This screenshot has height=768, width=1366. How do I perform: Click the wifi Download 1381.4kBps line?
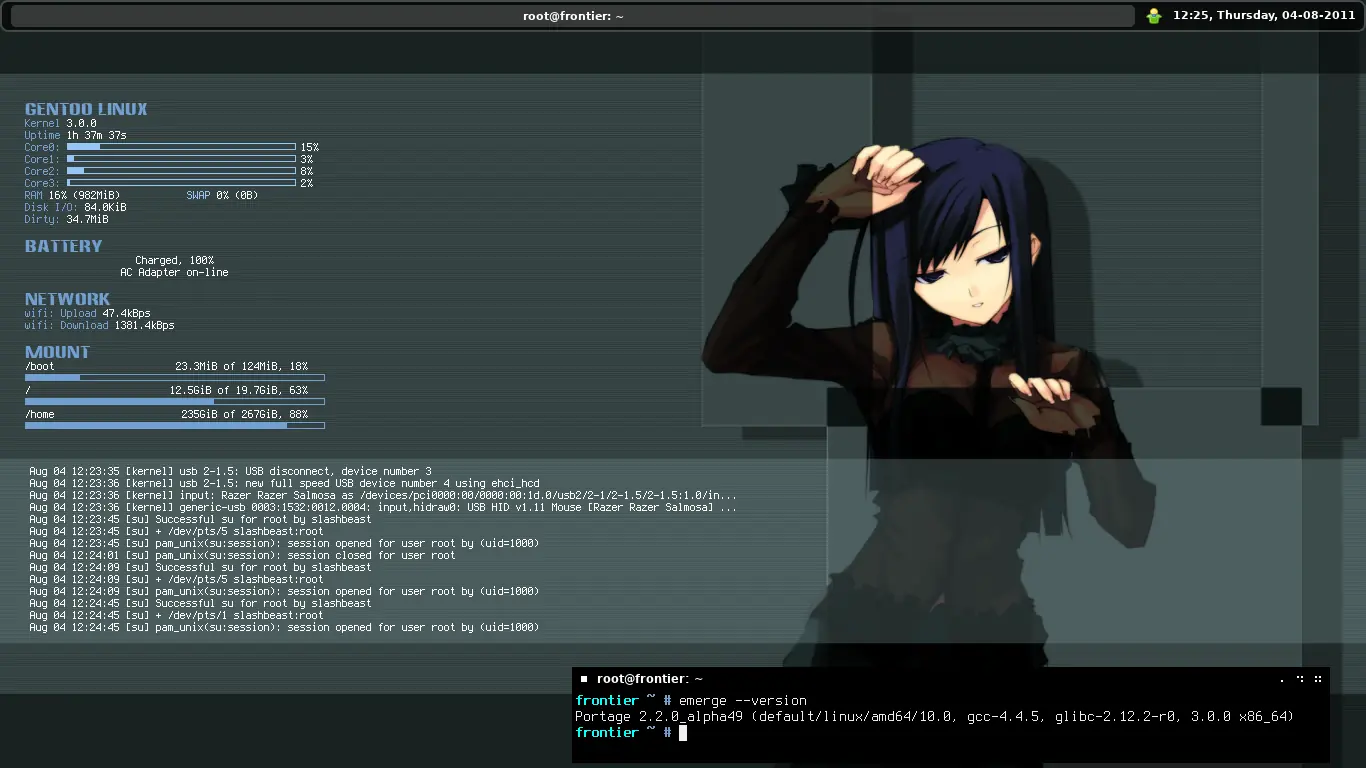tap(100, 325)
